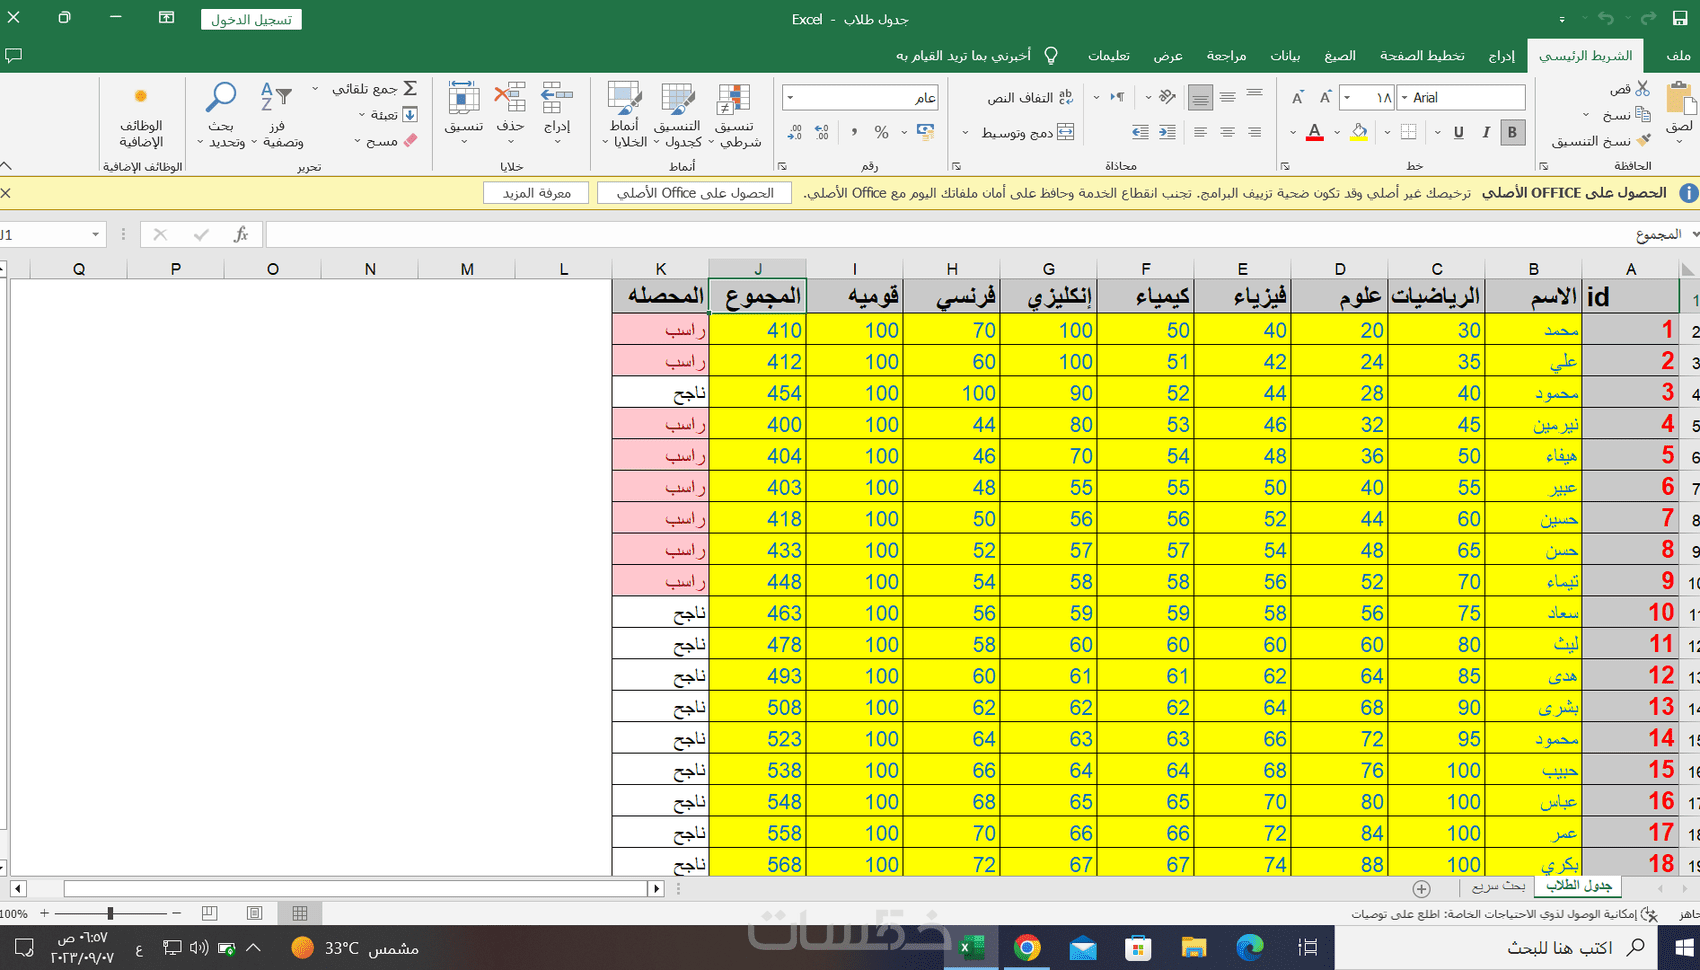The width and height of the screenshot is (1700, 970).
Task: Apply percent style format
Action: pos(881,132)
